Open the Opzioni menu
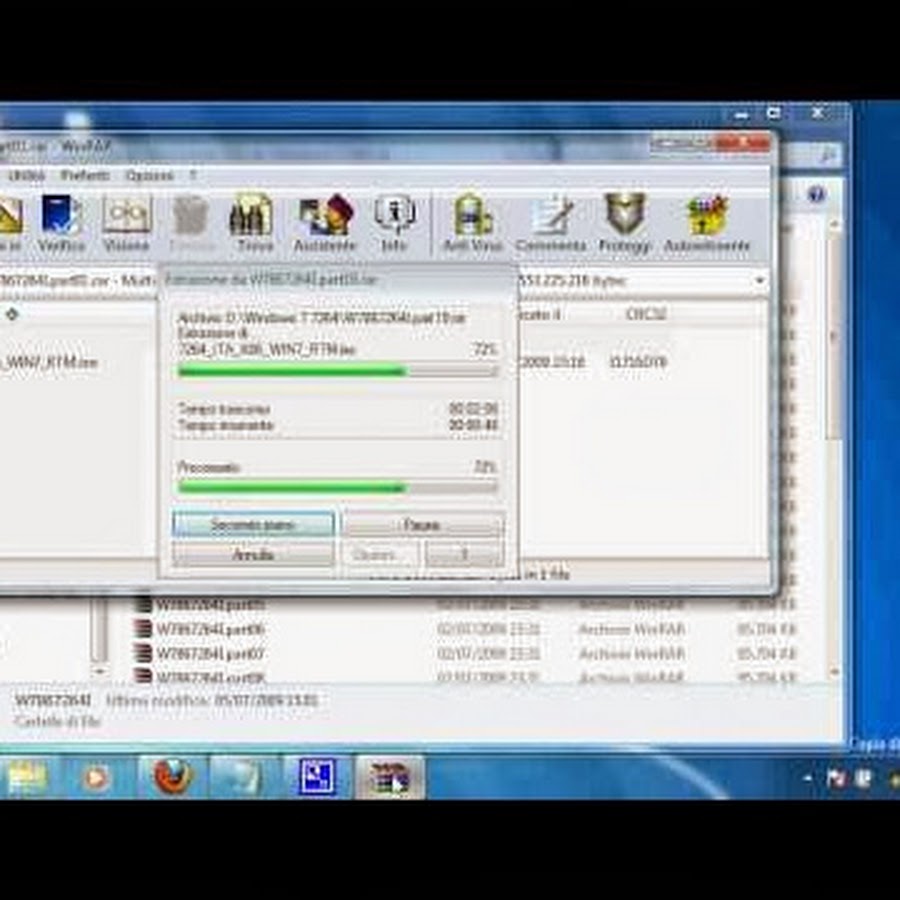This screenshot has width=900, height=900. point(149,175)
